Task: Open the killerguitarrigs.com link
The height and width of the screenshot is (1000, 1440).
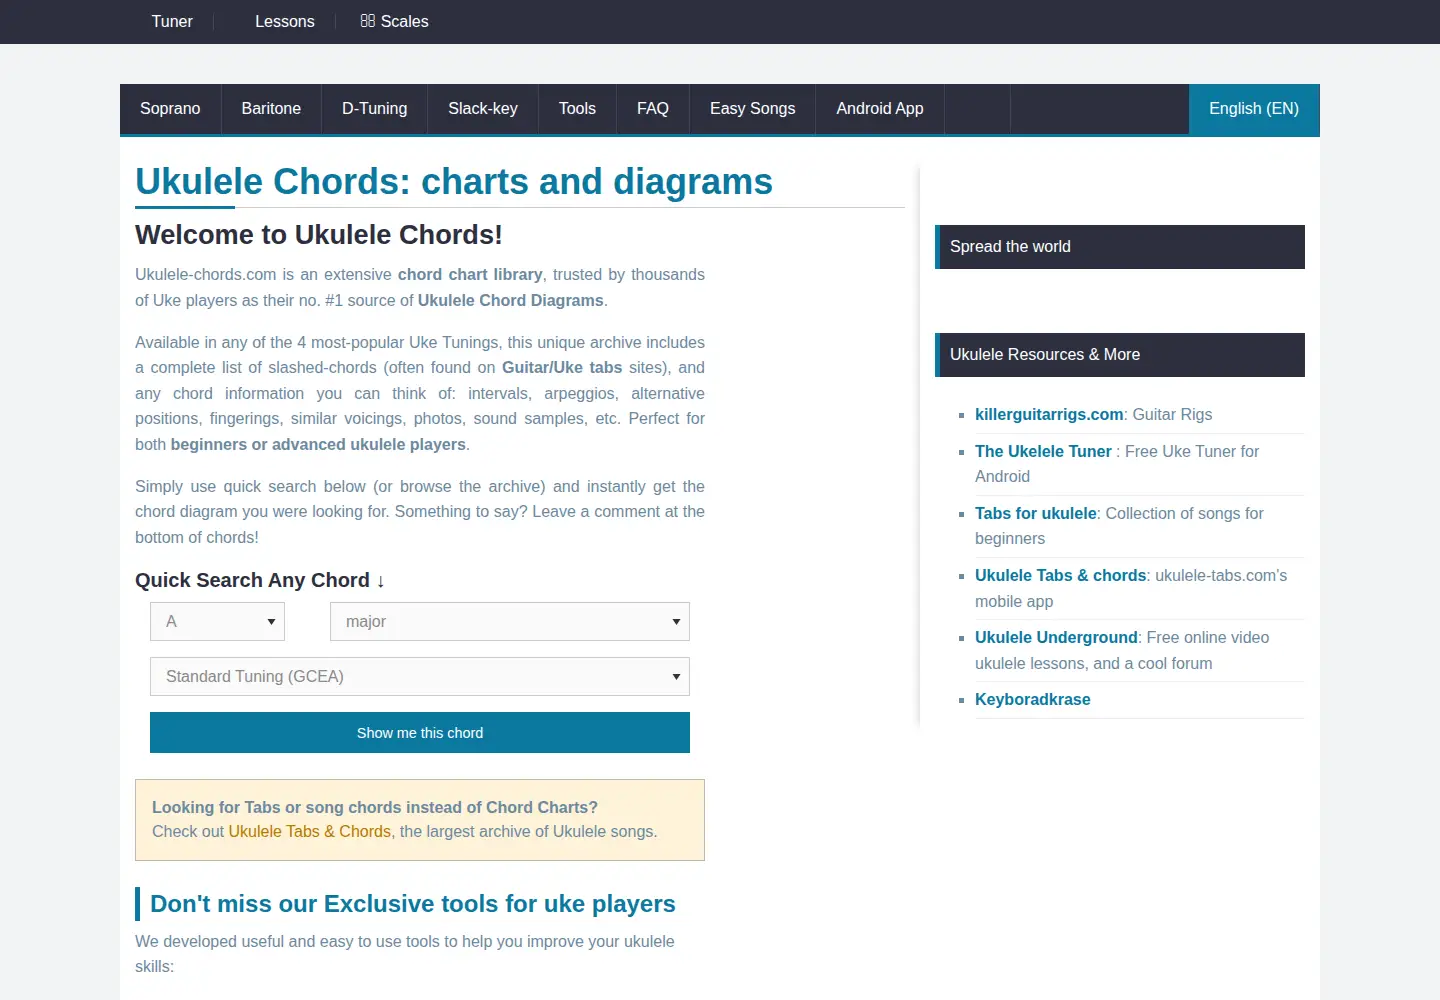Action: pos(1049,415)
